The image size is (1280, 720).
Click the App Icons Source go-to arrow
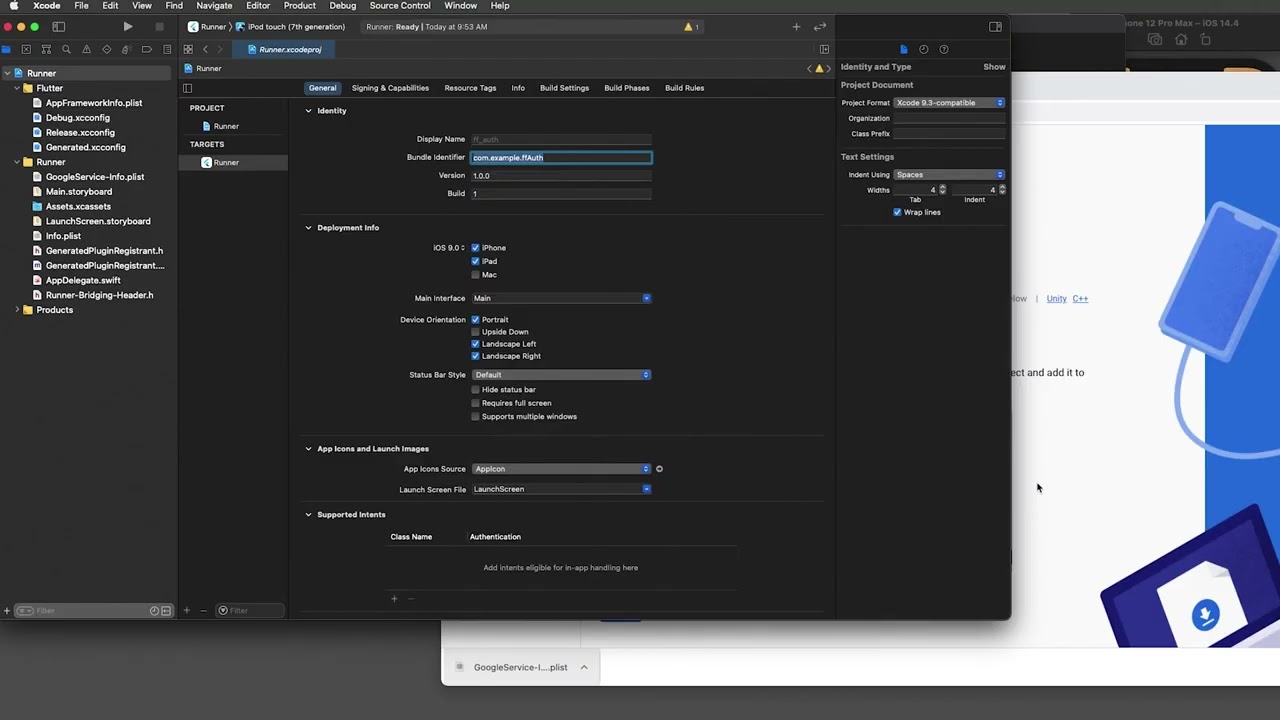pyautogui.click(x=659, y=469)
